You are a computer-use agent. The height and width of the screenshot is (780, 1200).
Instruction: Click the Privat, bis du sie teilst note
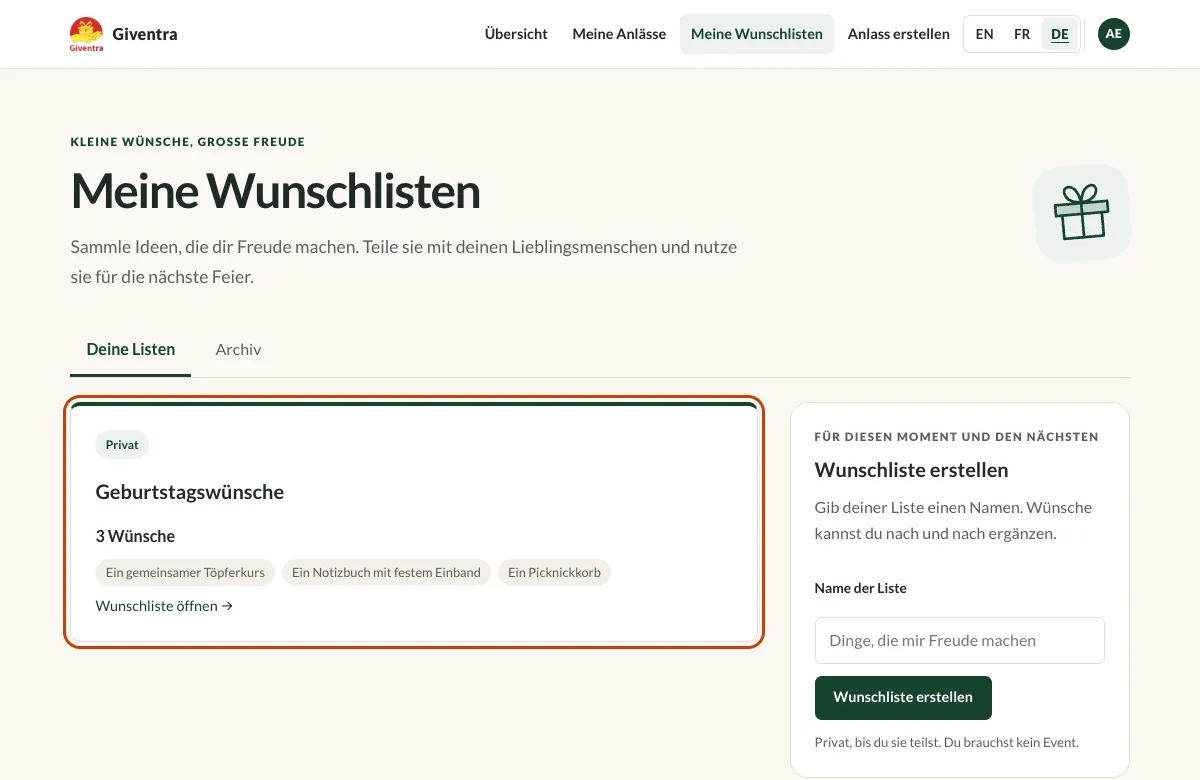pyautogui.click(x=947, y=742)
